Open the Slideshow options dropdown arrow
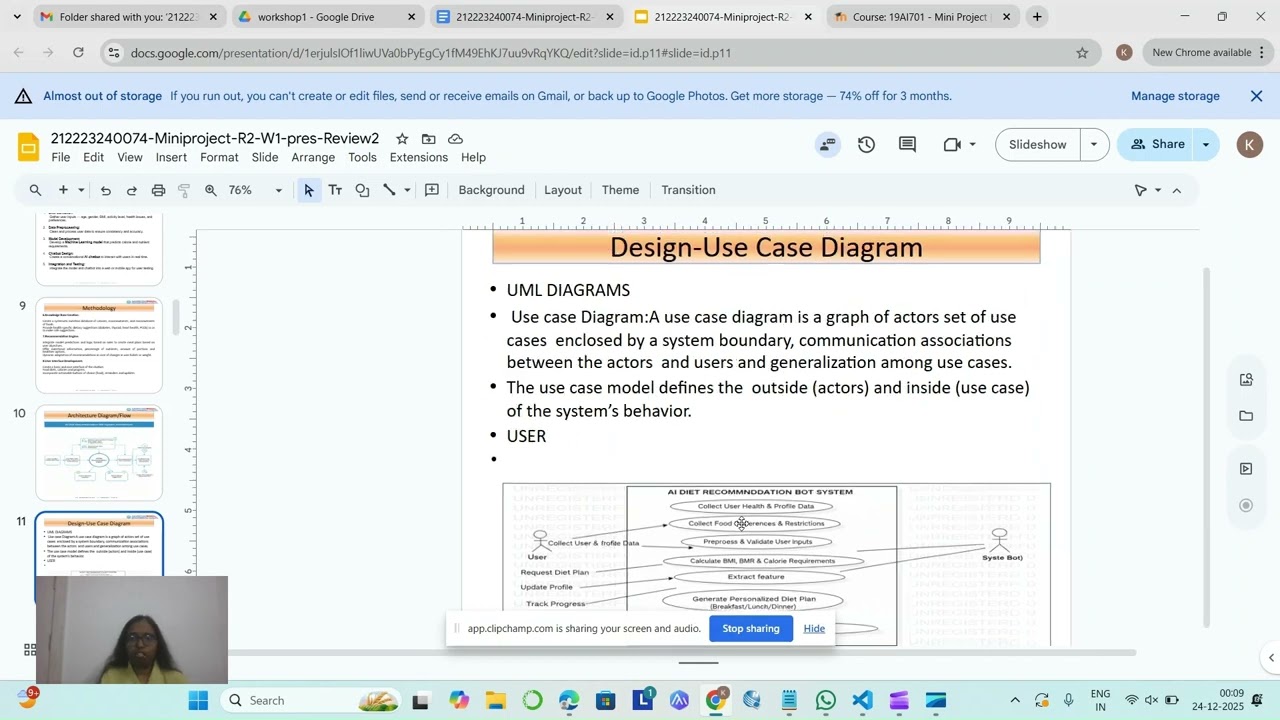This screenshot has height=720, width=1280. coord(1094,145)
